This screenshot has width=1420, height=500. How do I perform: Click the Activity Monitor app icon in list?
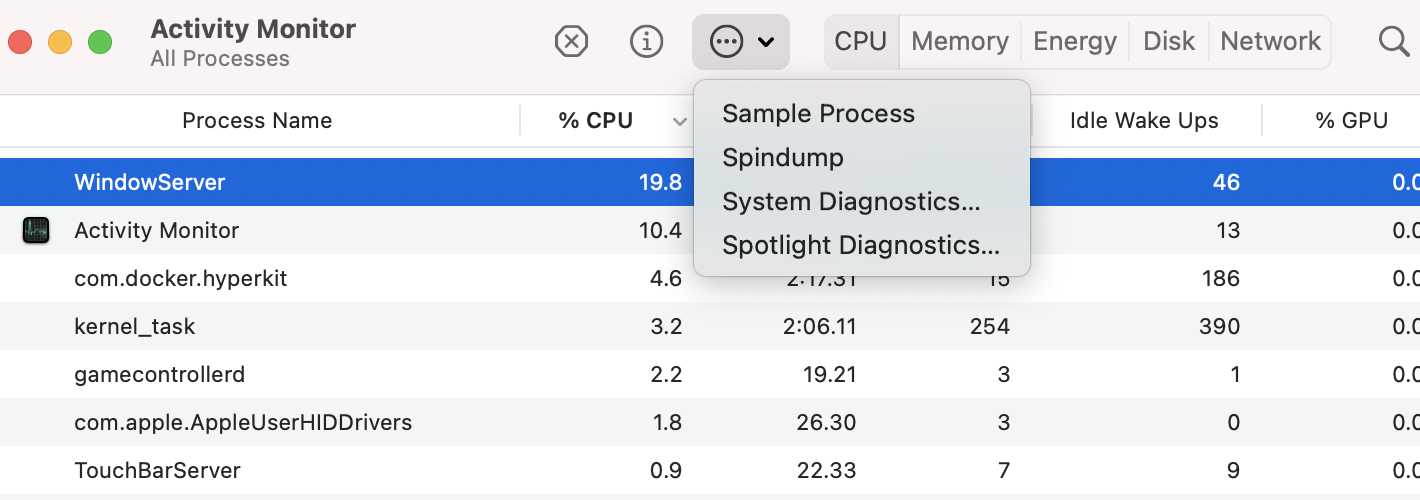click(35, 231)
